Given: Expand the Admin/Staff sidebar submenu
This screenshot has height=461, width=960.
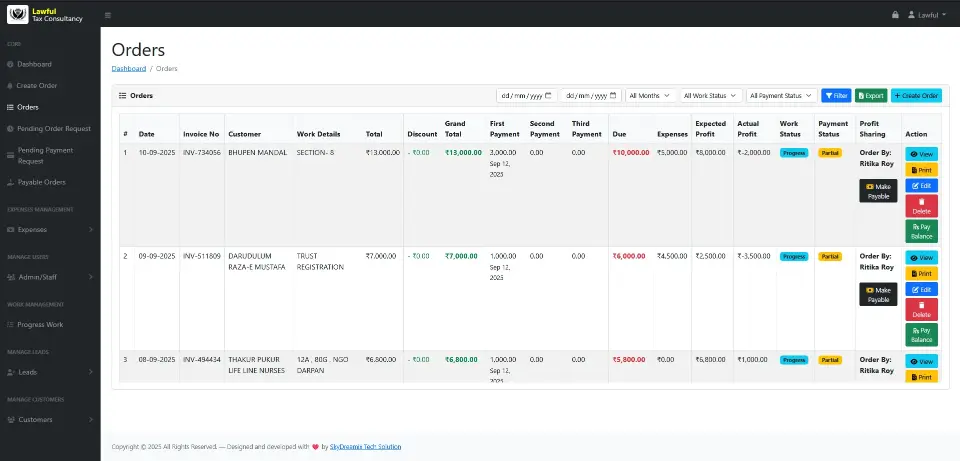Looking at the screenshot, I should (50, 277).
